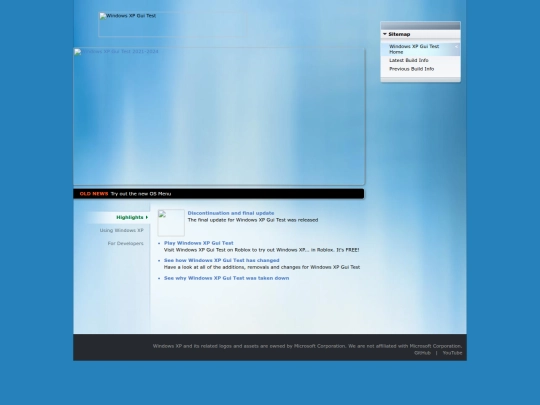The width and height of the screenshot is (540, 405).
Task: Switch to For Developers tab
Action: pyautogui.click(x=125, y=243)
